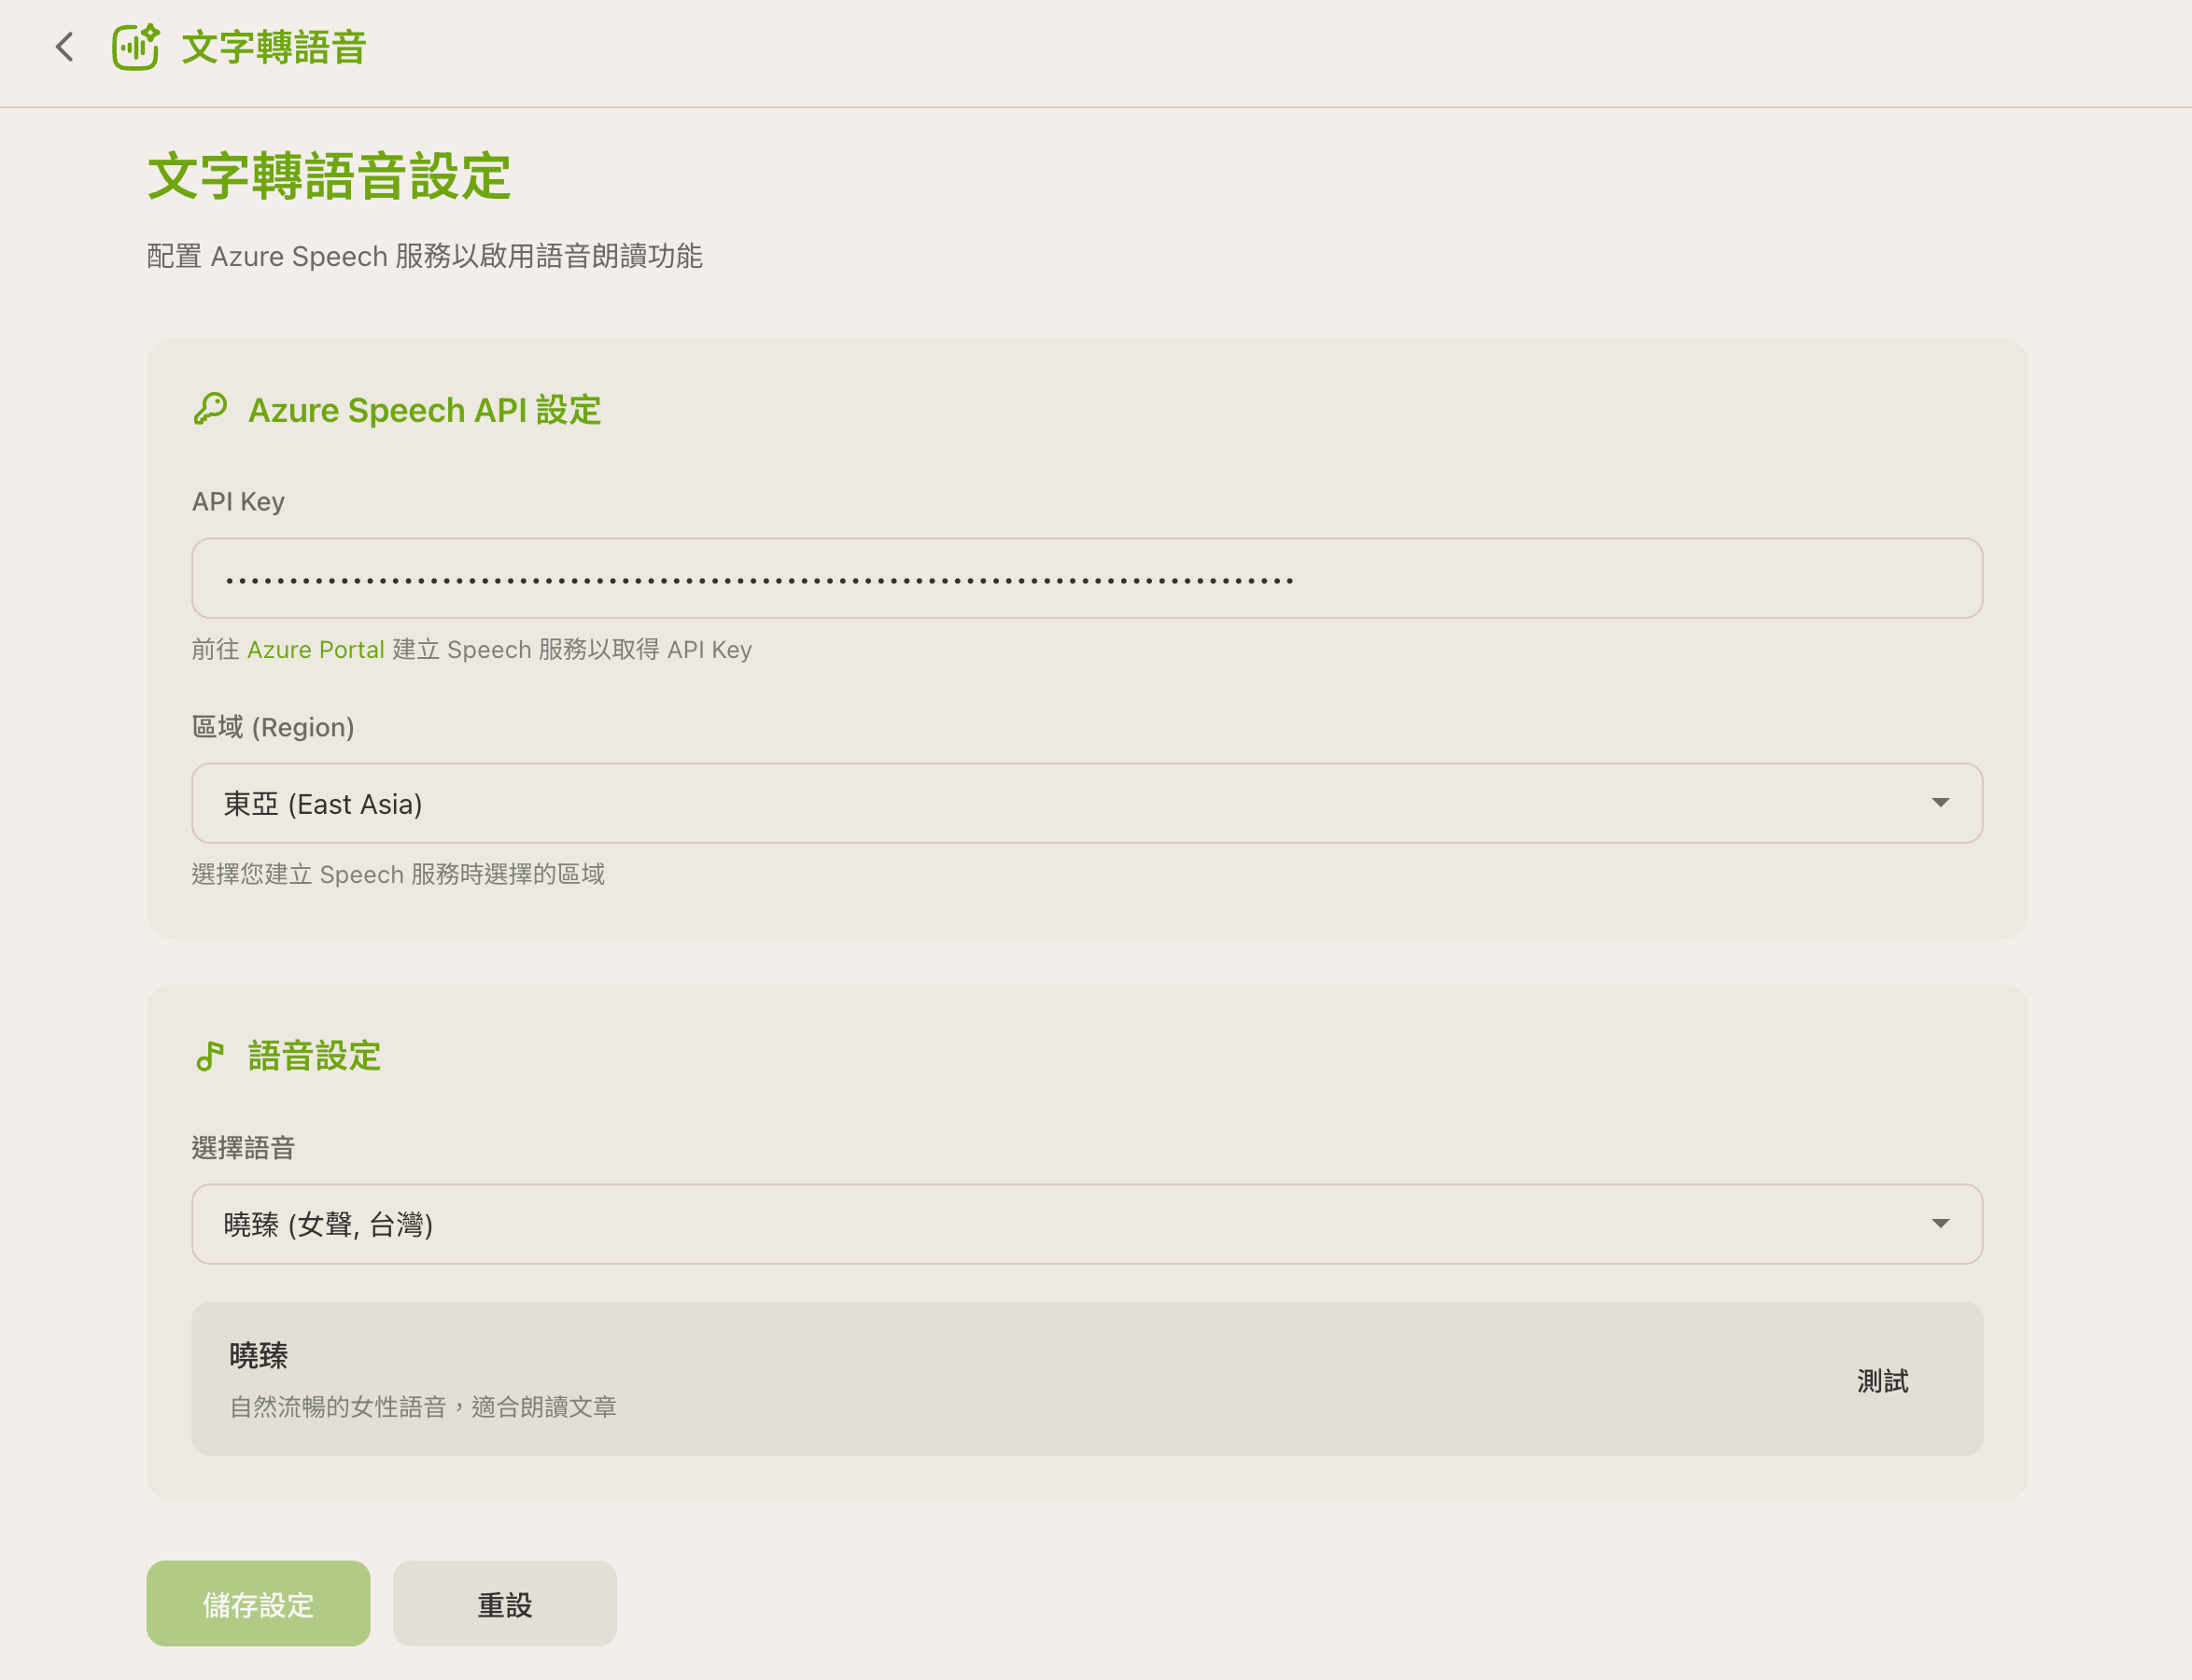Focus the API Key input field

[1086, 578]
